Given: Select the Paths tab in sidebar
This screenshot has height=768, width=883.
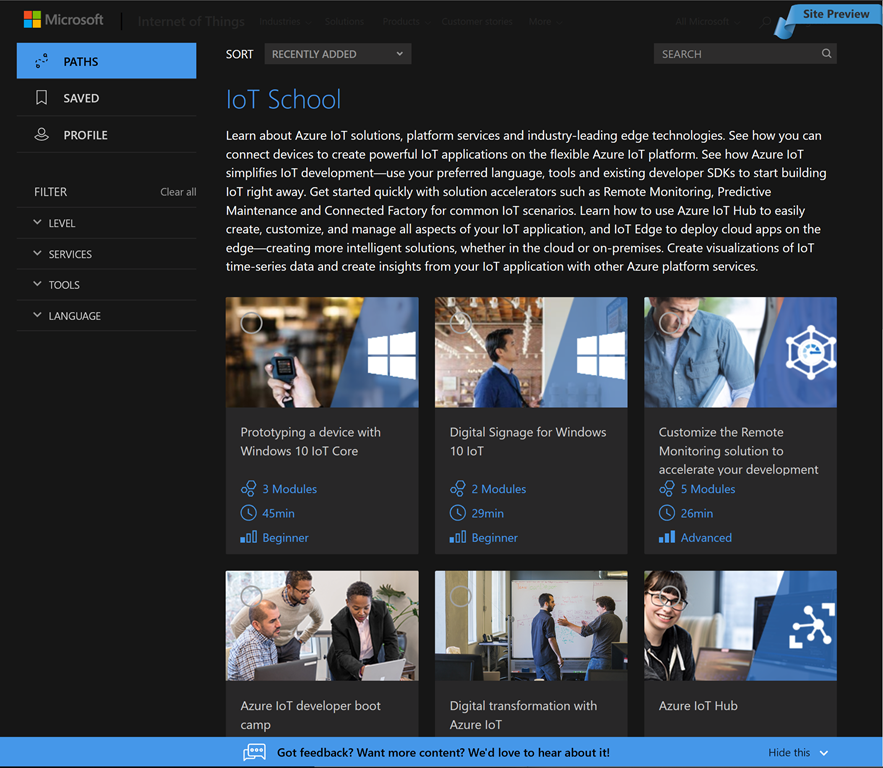Looking at the screenshot, I should pos(106,62).
